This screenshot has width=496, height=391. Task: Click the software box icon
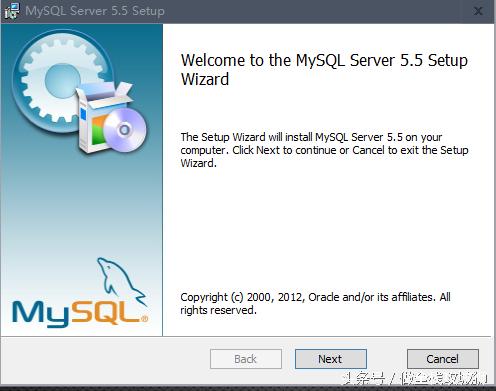tap(100, 117)
